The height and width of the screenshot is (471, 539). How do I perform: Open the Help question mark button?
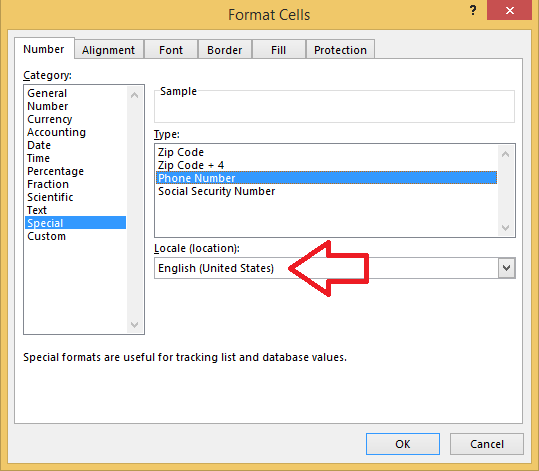click(x=473, y=11)
